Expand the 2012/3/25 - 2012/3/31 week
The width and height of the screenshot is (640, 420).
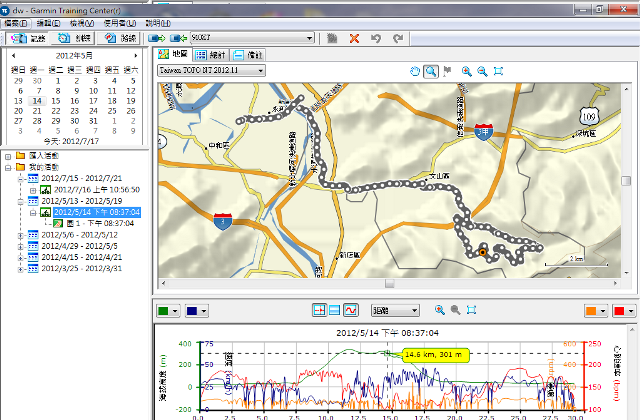click(20, 269)
